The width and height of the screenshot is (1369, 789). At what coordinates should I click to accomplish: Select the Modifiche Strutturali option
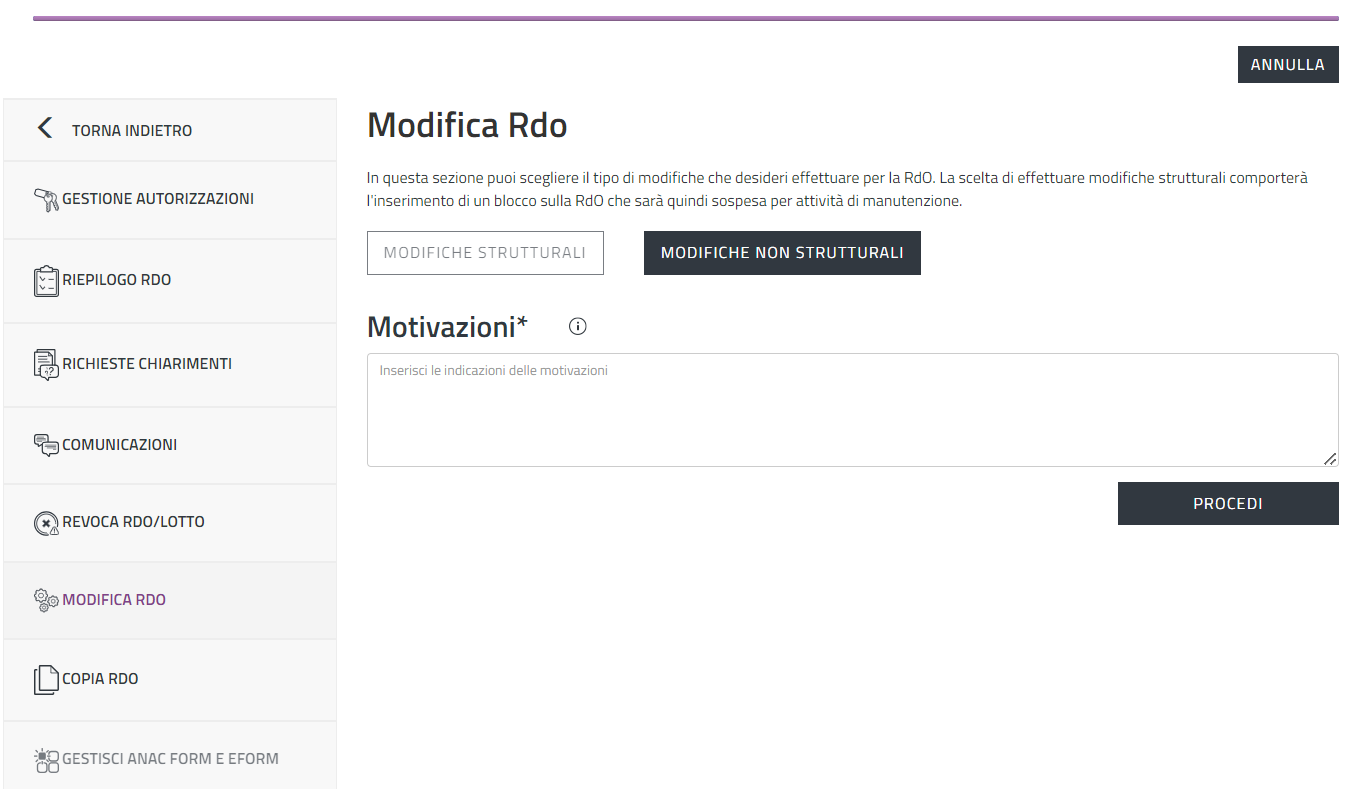click(485, 253)
